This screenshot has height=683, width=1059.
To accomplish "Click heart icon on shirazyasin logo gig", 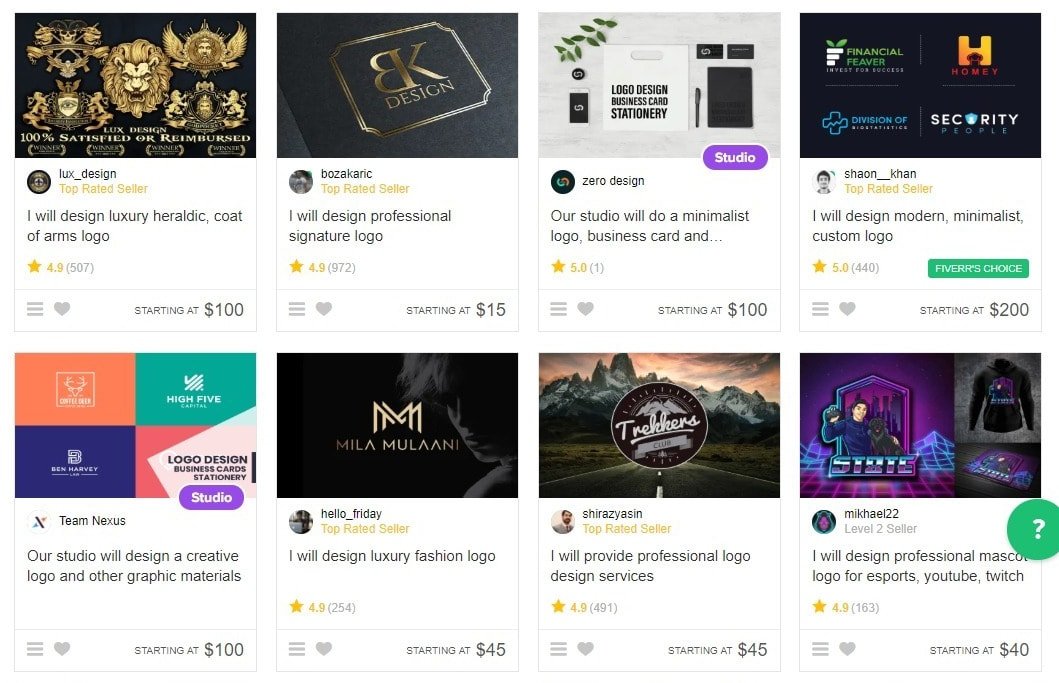I will pyautogui.click(x=586, y=649).
